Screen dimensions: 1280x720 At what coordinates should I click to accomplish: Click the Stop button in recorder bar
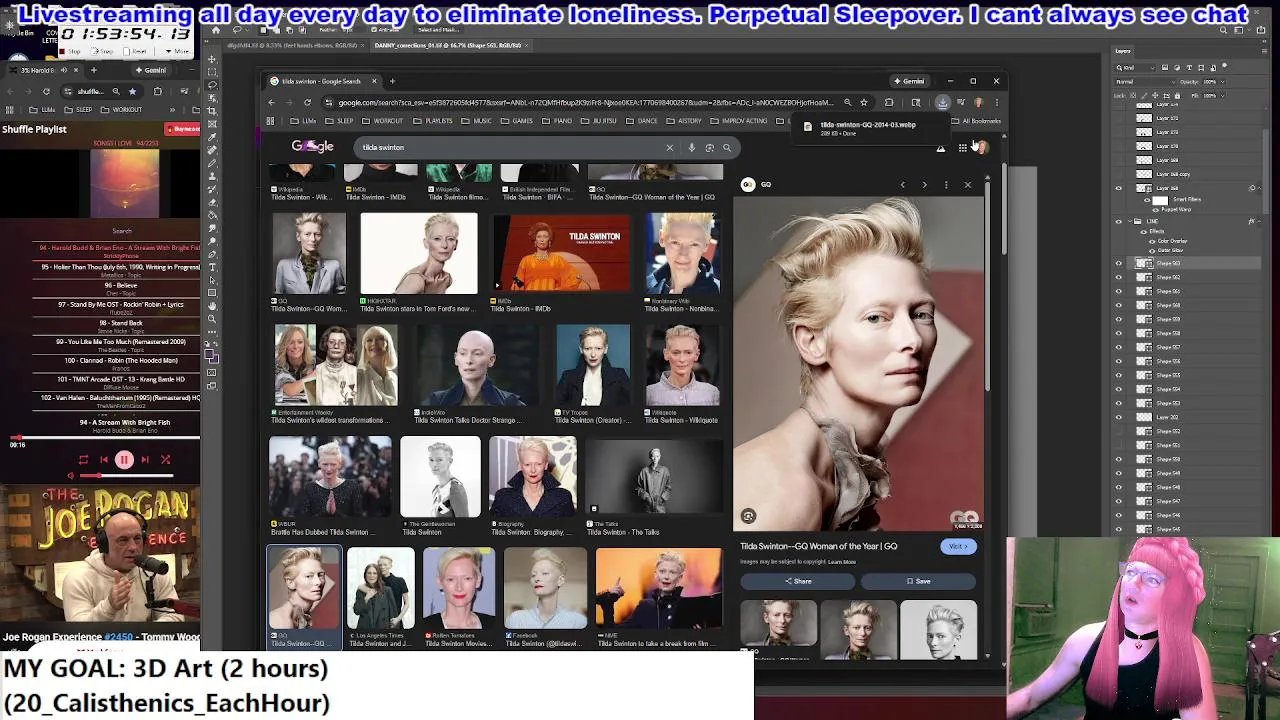point(70,51)
